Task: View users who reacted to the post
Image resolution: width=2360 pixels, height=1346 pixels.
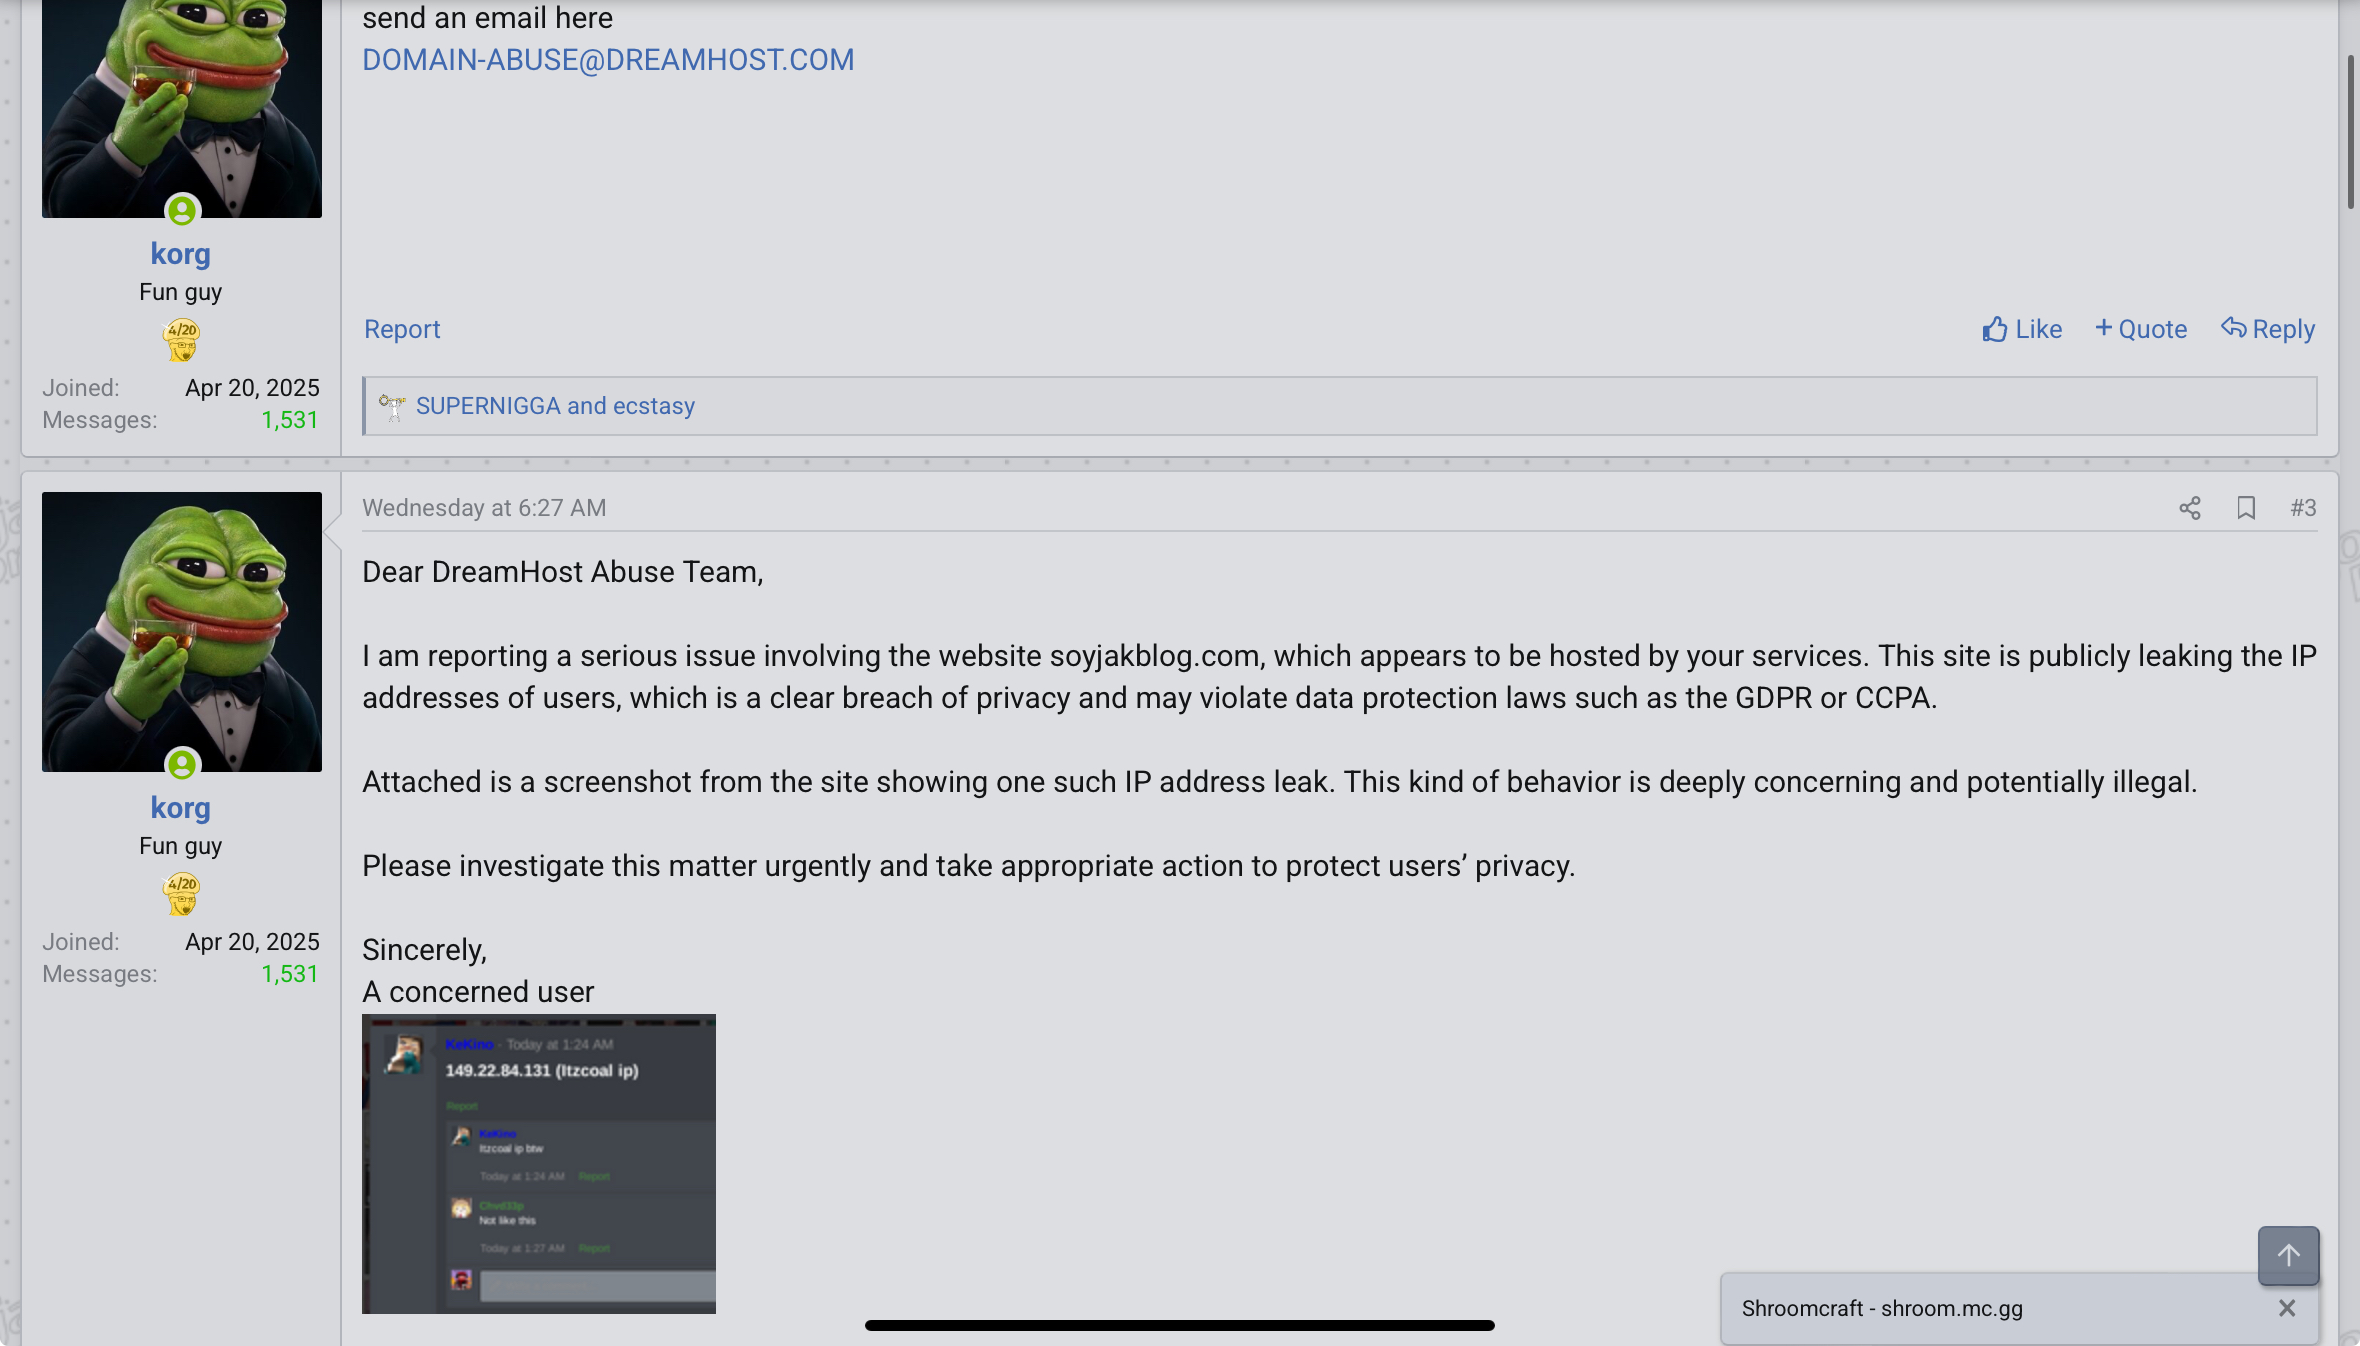Action: (555, 406)
